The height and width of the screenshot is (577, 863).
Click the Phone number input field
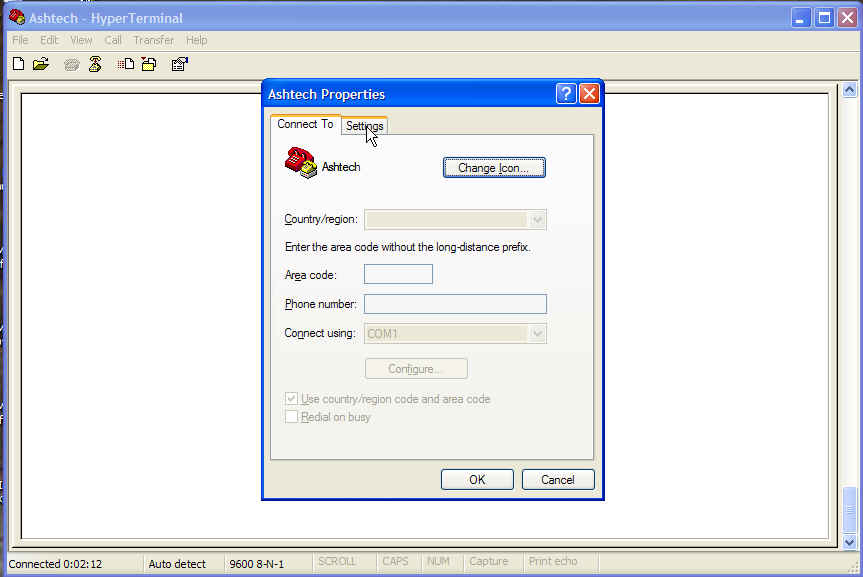pyautogui.click(x=455, y=304)
